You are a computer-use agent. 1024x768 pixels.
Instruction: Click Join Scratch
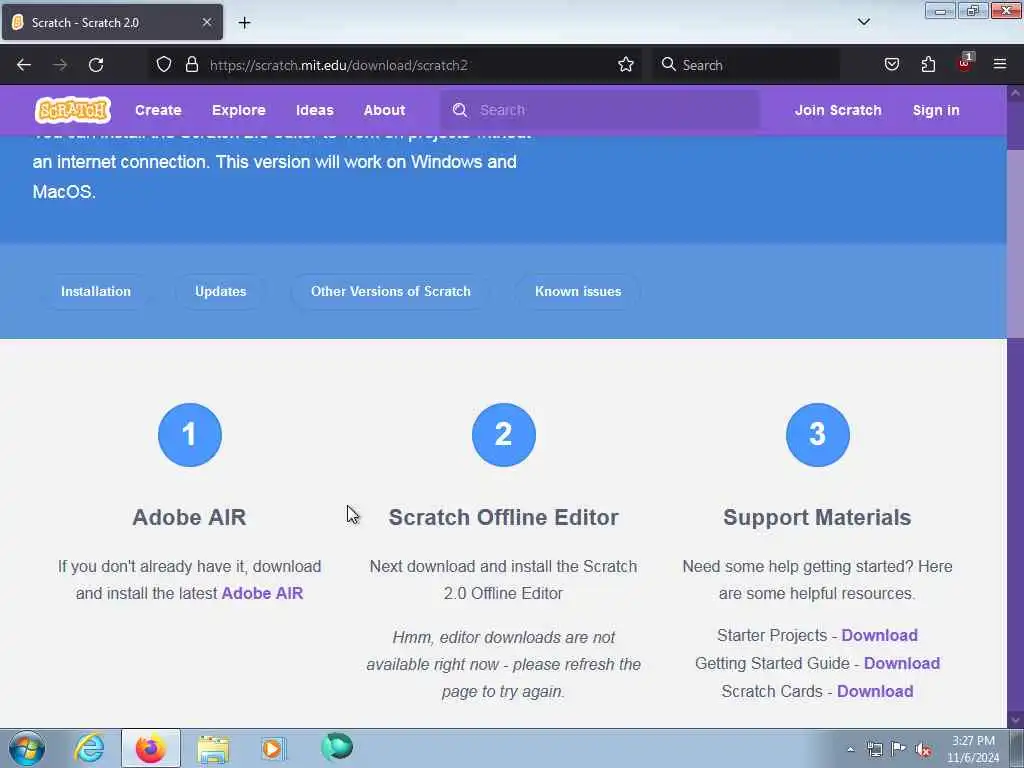[x=838, y=110]
